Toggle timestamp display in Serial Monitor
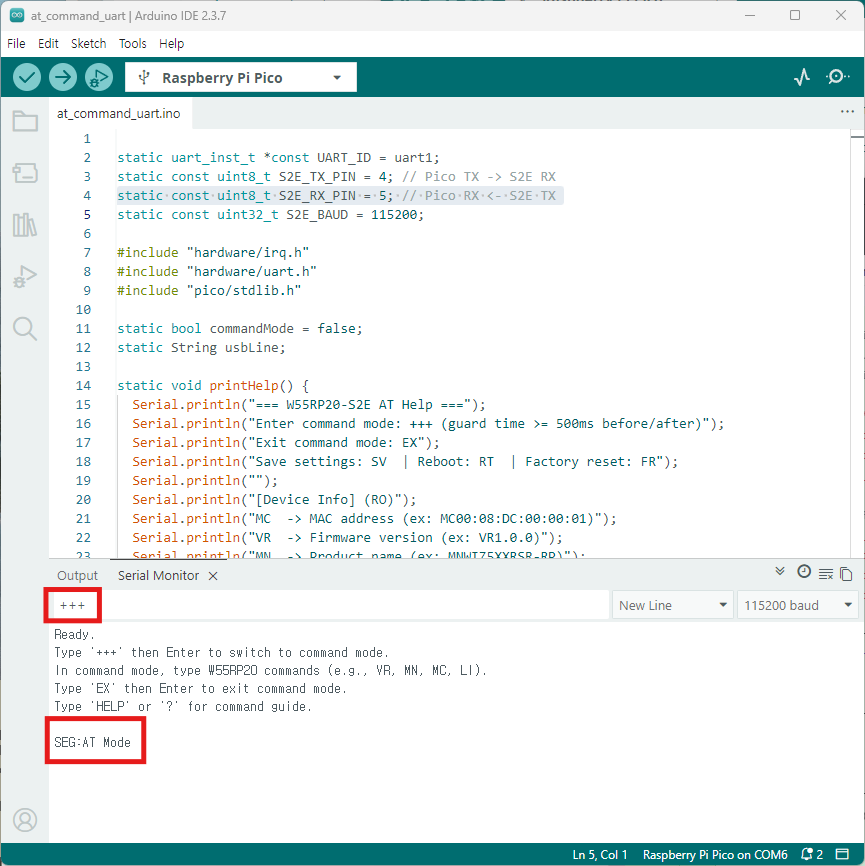865x866 pixels. click(x=803, y=572)
